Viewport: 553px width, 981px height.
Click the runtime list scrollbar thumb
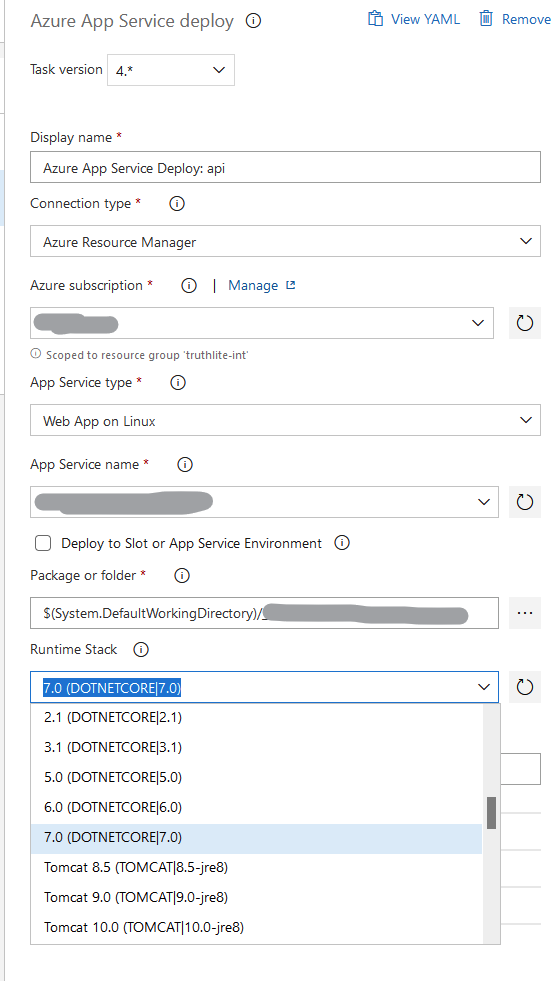pyautogui.click(x=492, y=813)
